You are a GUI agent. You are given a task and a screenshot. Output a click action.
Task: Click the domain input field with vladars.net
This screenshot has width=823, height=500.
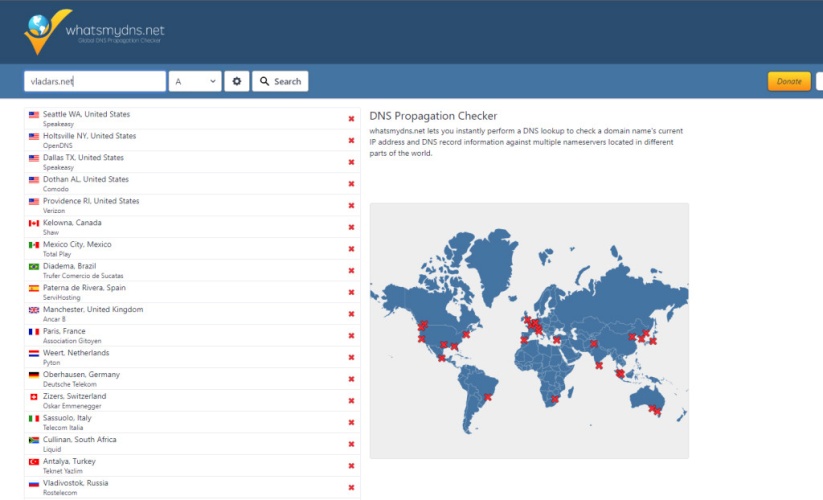[x=95, y=81]
